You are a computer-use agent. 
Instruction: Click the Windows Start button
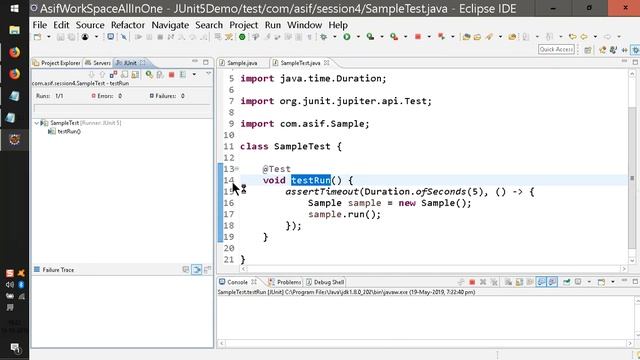pyautogui.click(x=15, y=8)
